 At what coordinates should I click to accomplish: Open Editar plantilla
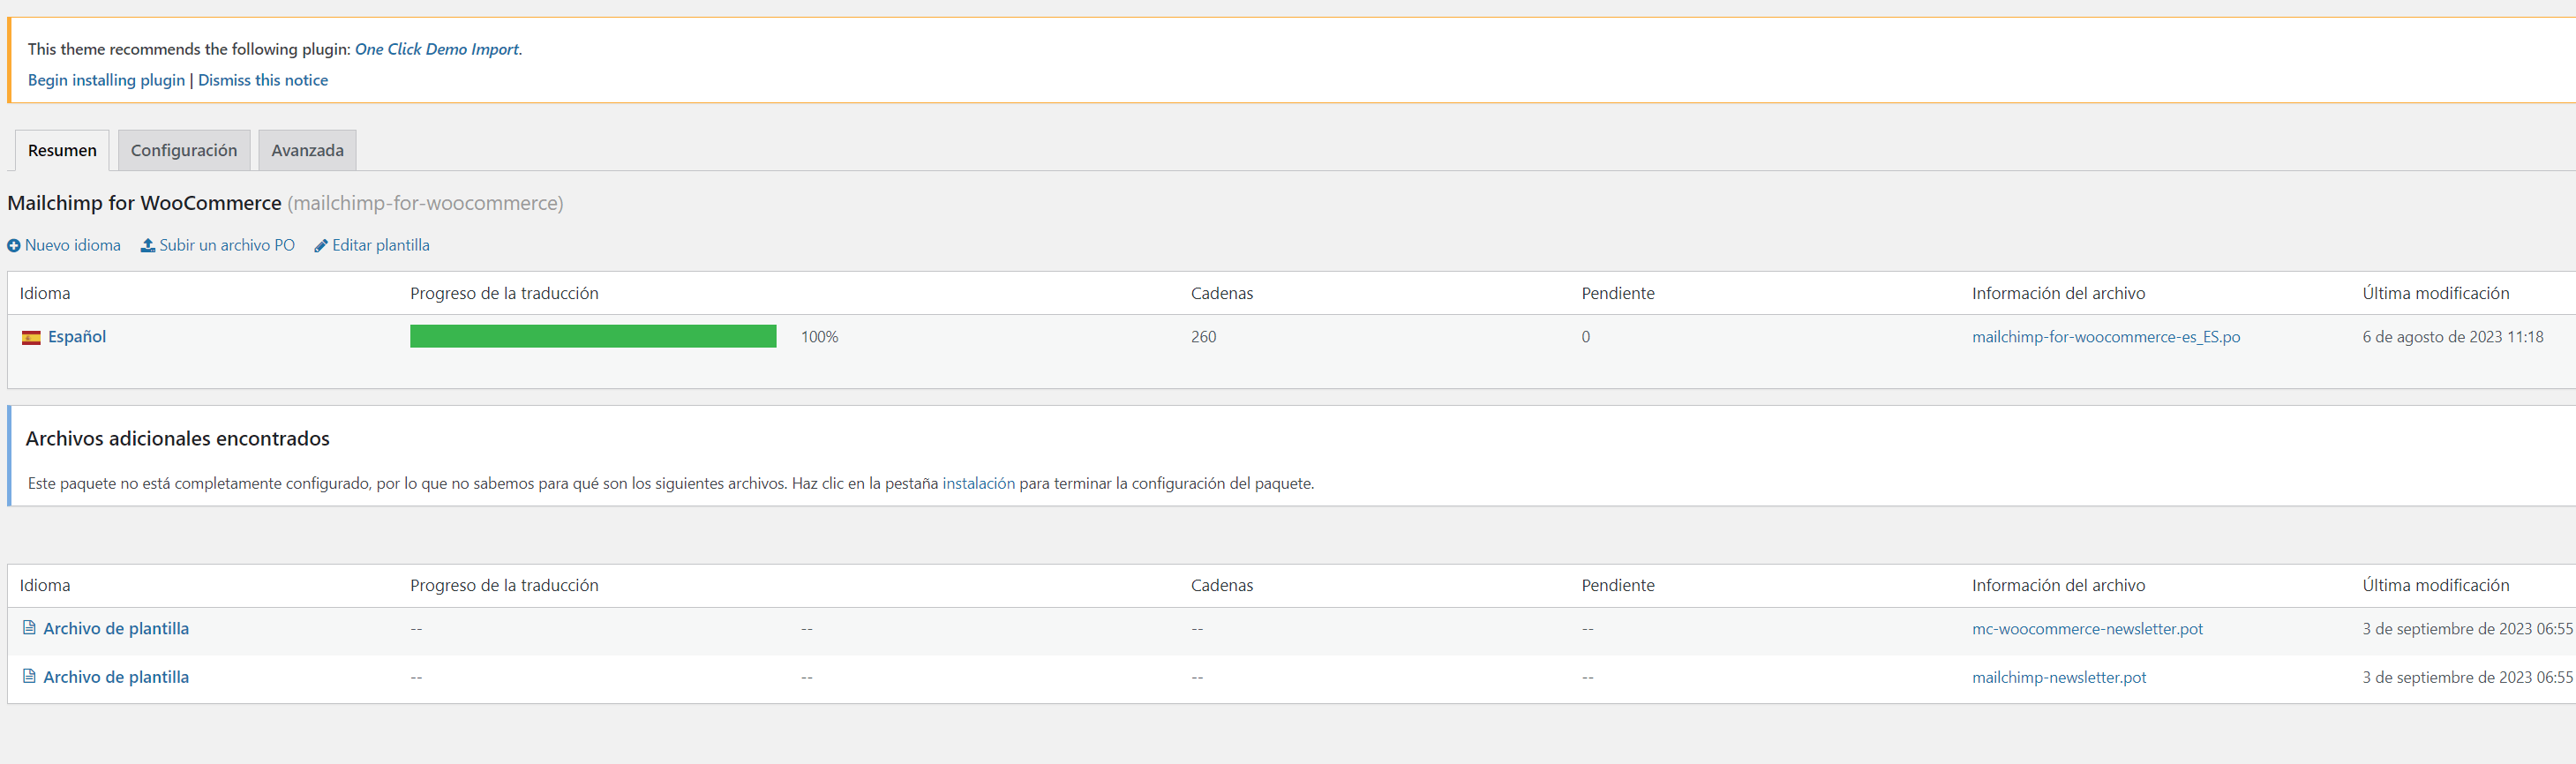(x=381, y=245)
